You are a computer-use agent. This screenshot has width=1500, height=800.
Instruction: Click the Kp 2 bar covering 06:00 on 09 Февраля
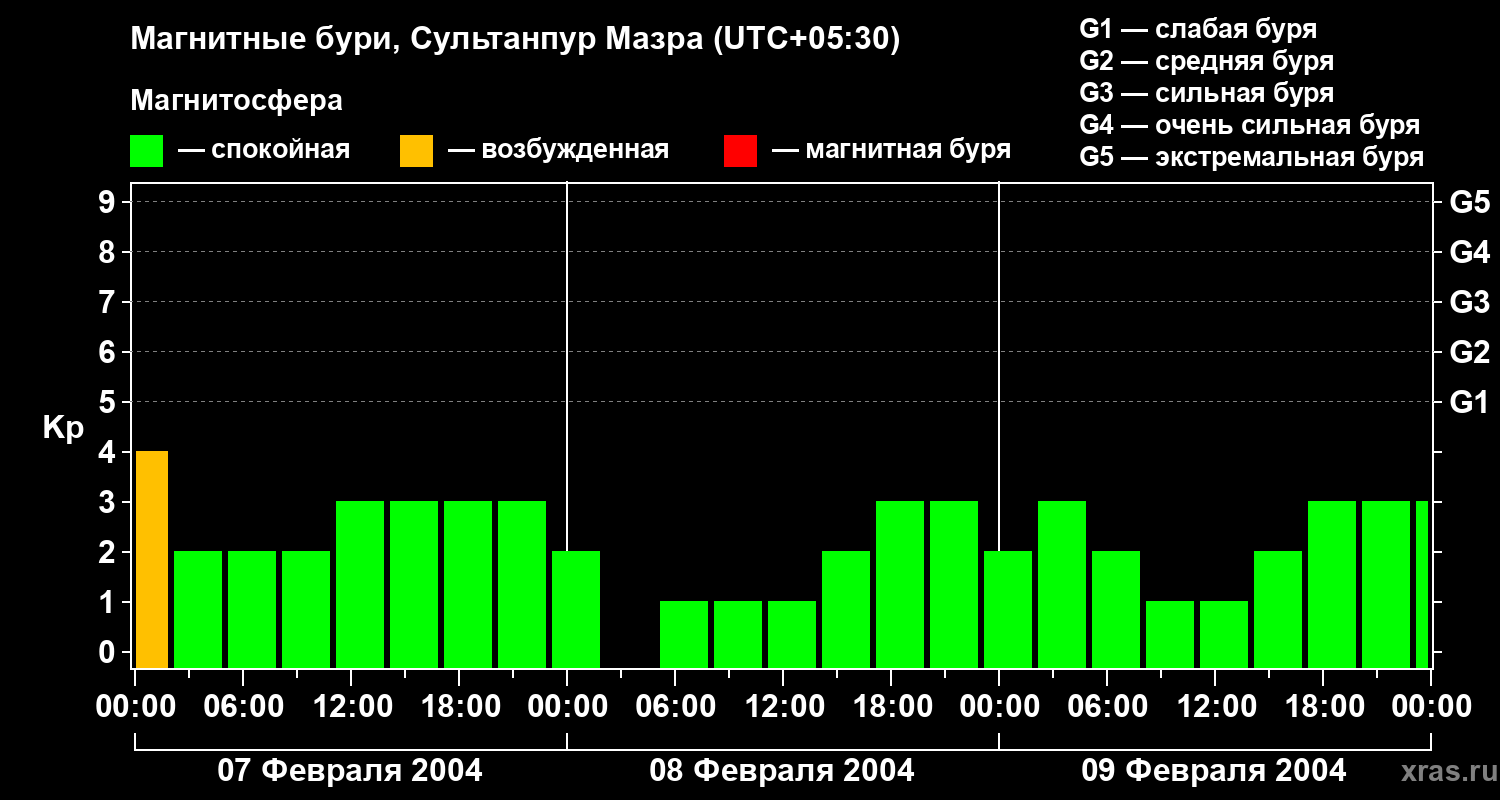pyautogui.click(x=1116, y=609)
